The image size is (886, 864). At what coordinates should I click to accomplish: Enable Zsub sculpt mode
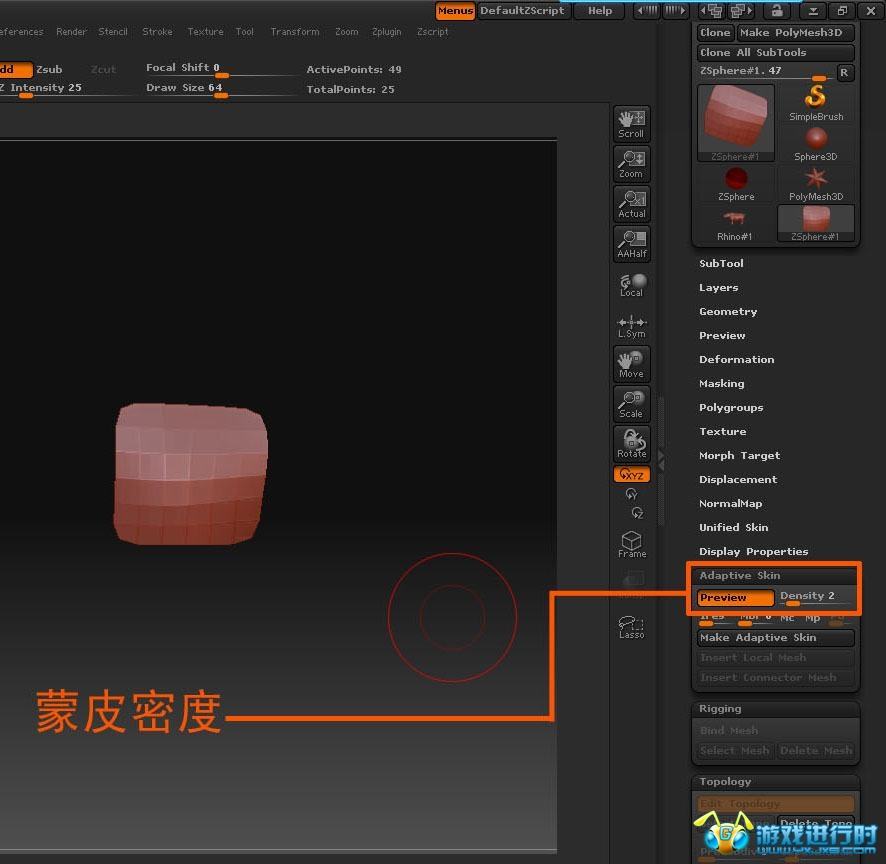pos(49,70)
